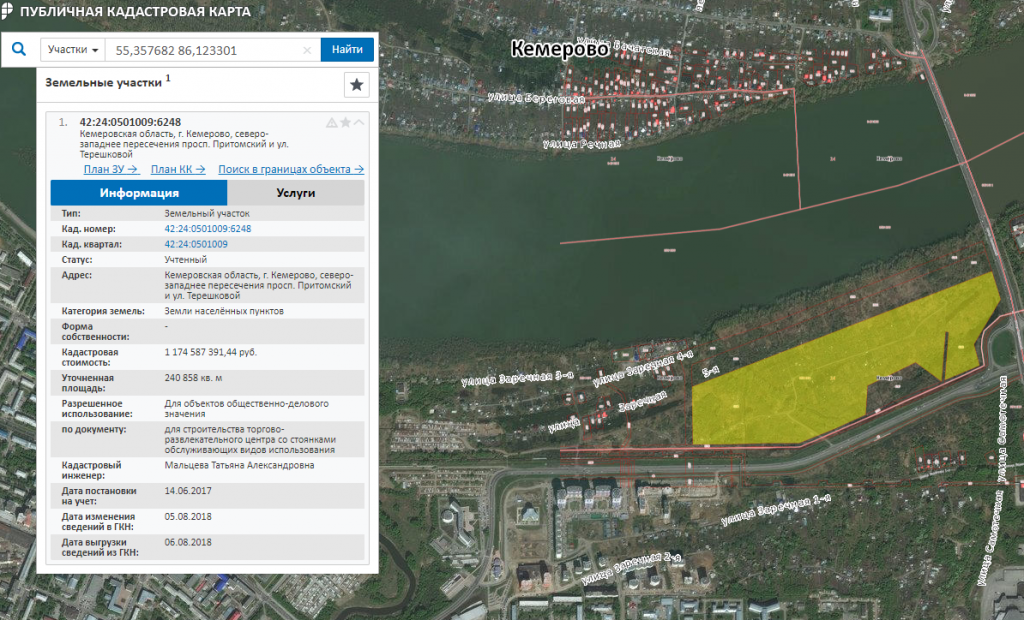This screenshot has width=1024, height=620.
Task: Open cadastral number 42:24:0501009:6248 link in table
Action: [x=207, y=229]
